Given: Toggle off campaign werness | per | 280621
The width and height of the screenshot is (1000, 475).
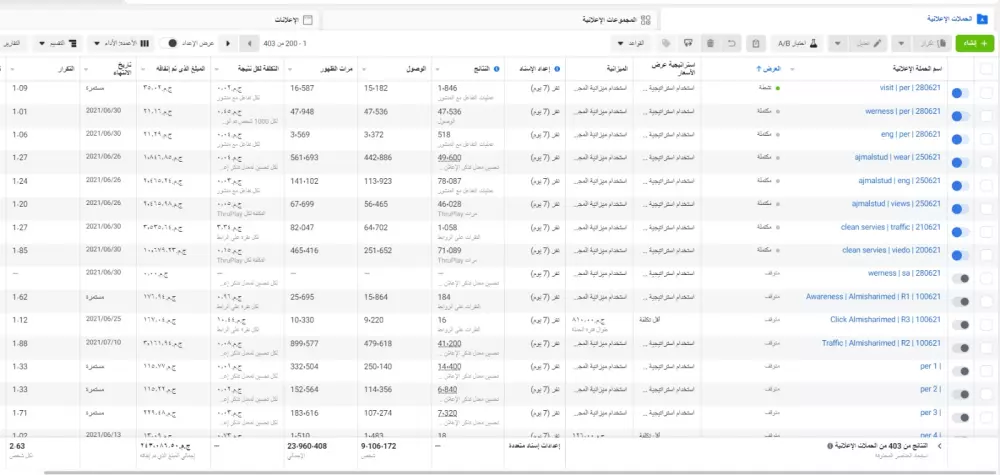Looking at the screenshot, I should 960,116.
